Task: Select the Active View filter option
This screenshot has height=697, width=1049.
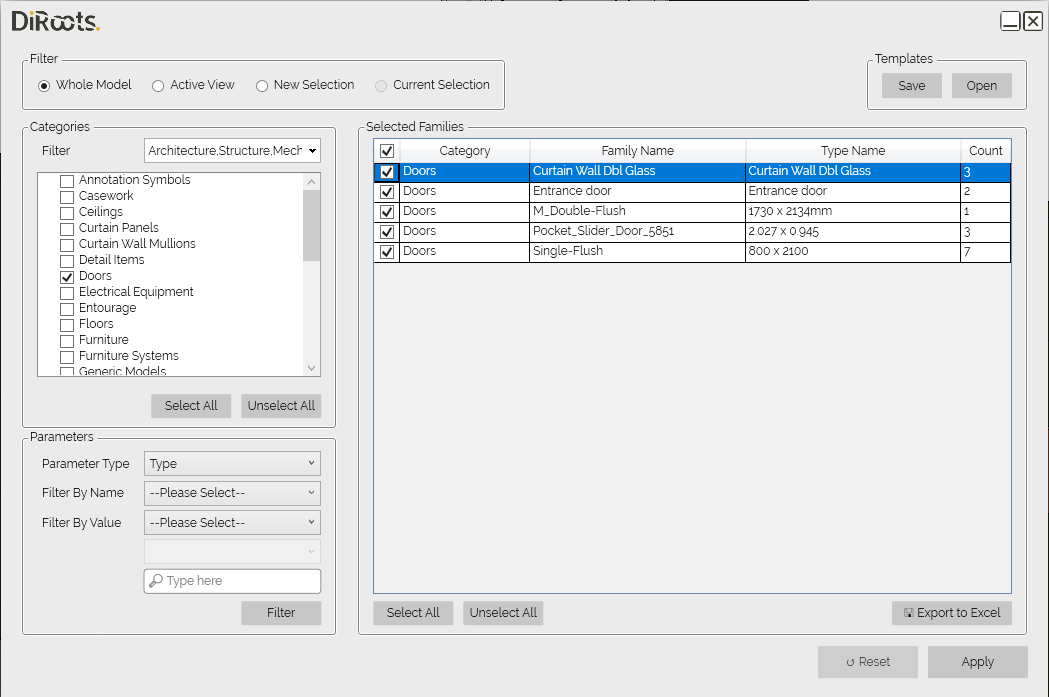Action: [157, 85]
